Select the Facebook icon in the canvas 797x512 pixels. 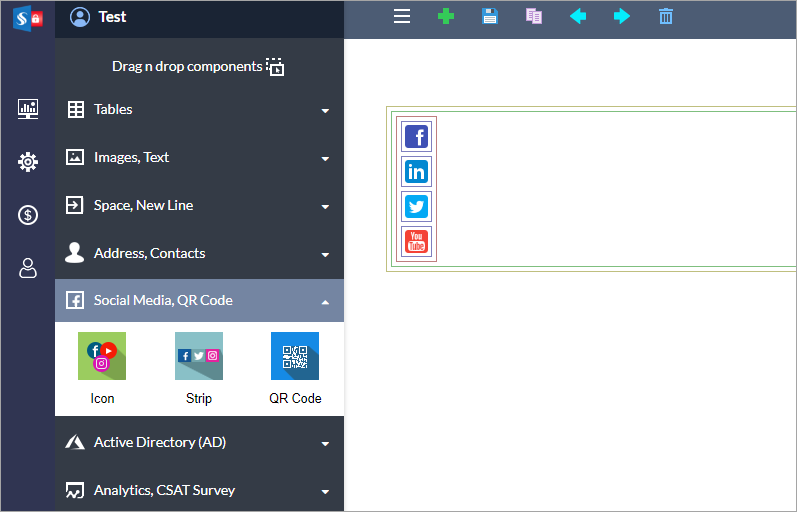pos(416,136)
